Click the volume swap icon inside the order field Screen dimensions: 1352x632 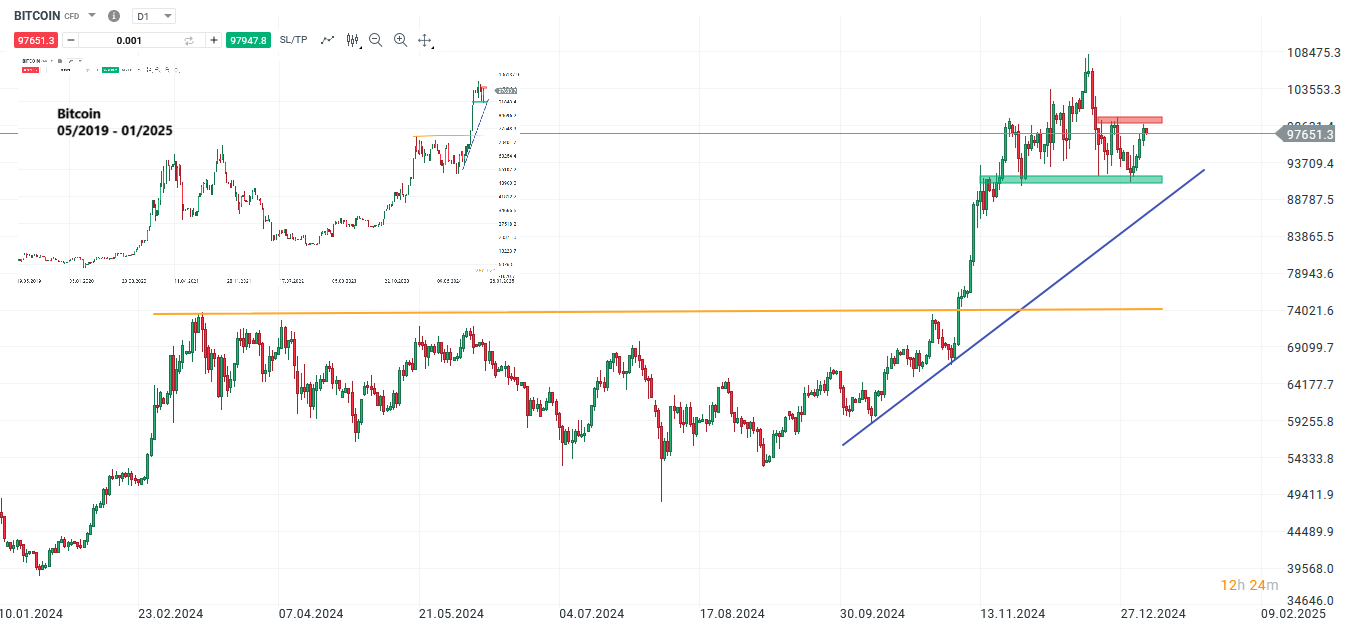point(188,40)
